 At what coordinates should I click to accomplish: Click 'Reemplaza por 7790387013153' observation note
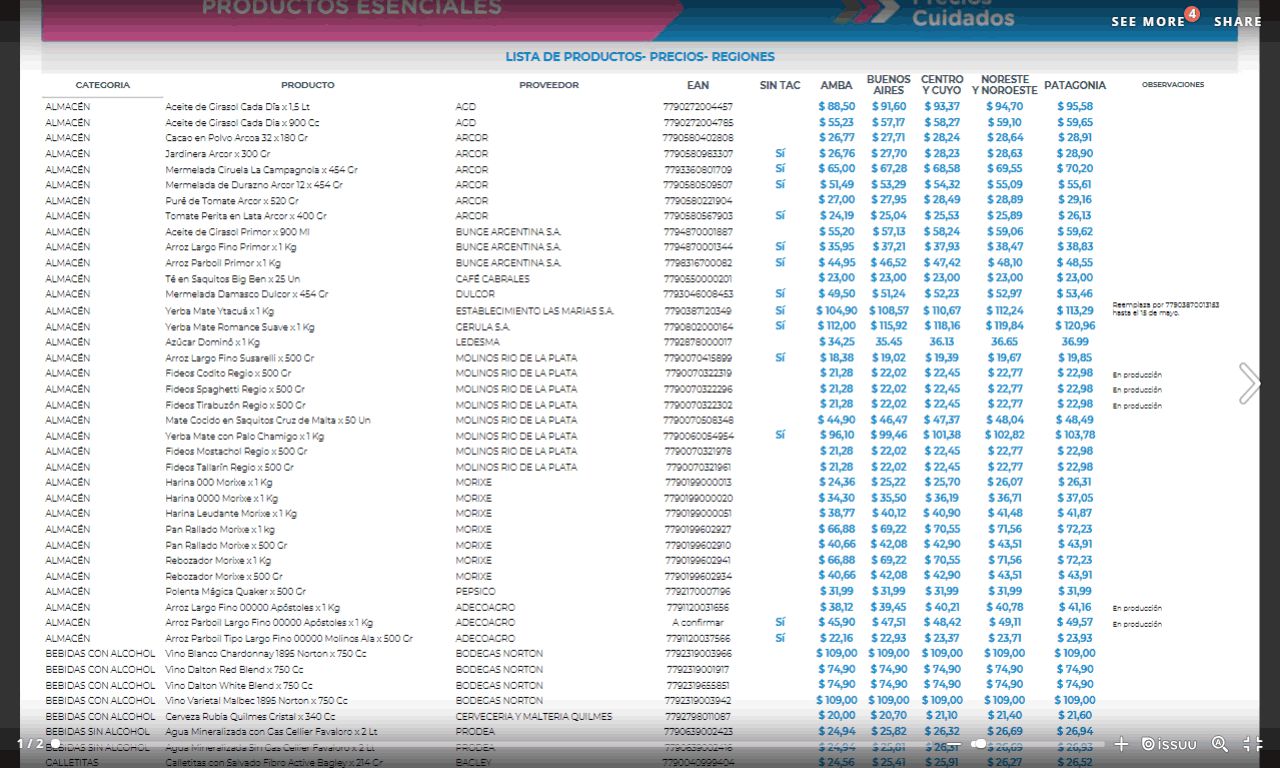1166,309
